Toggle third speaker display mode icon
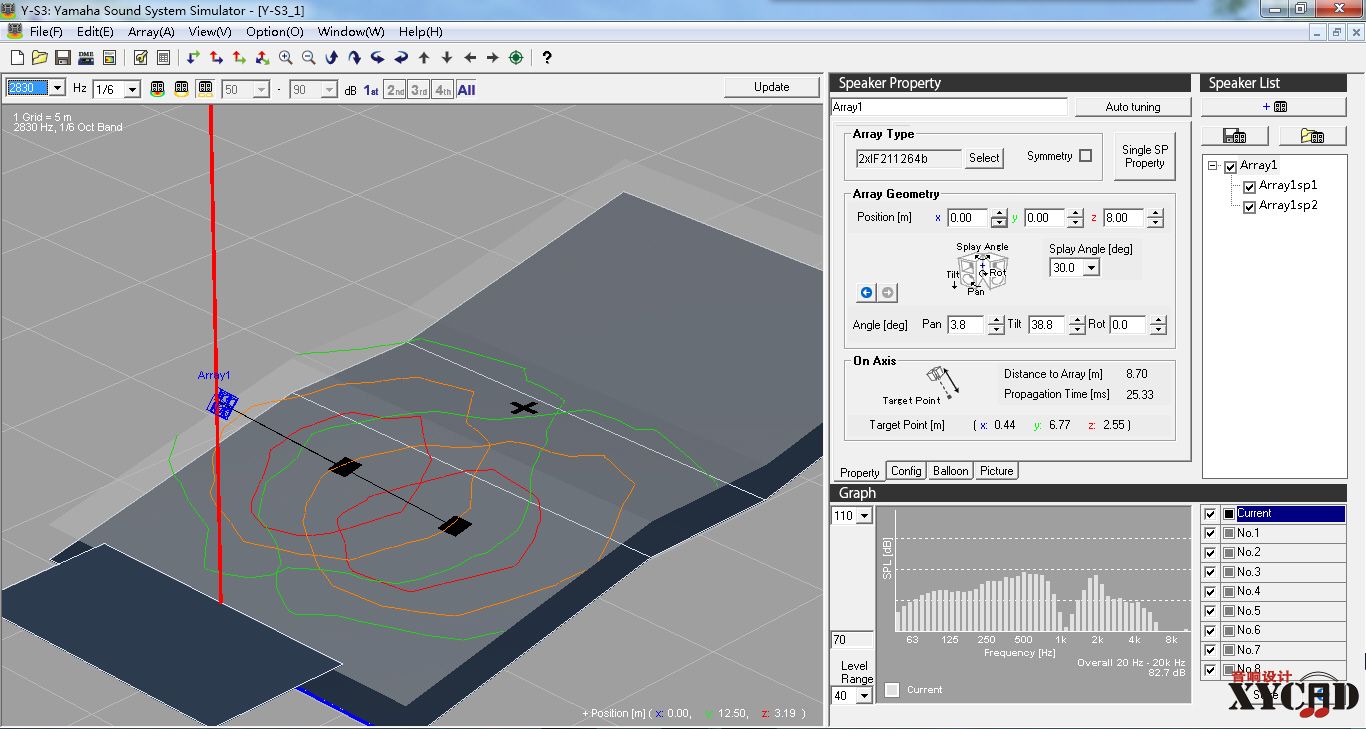 204,89
